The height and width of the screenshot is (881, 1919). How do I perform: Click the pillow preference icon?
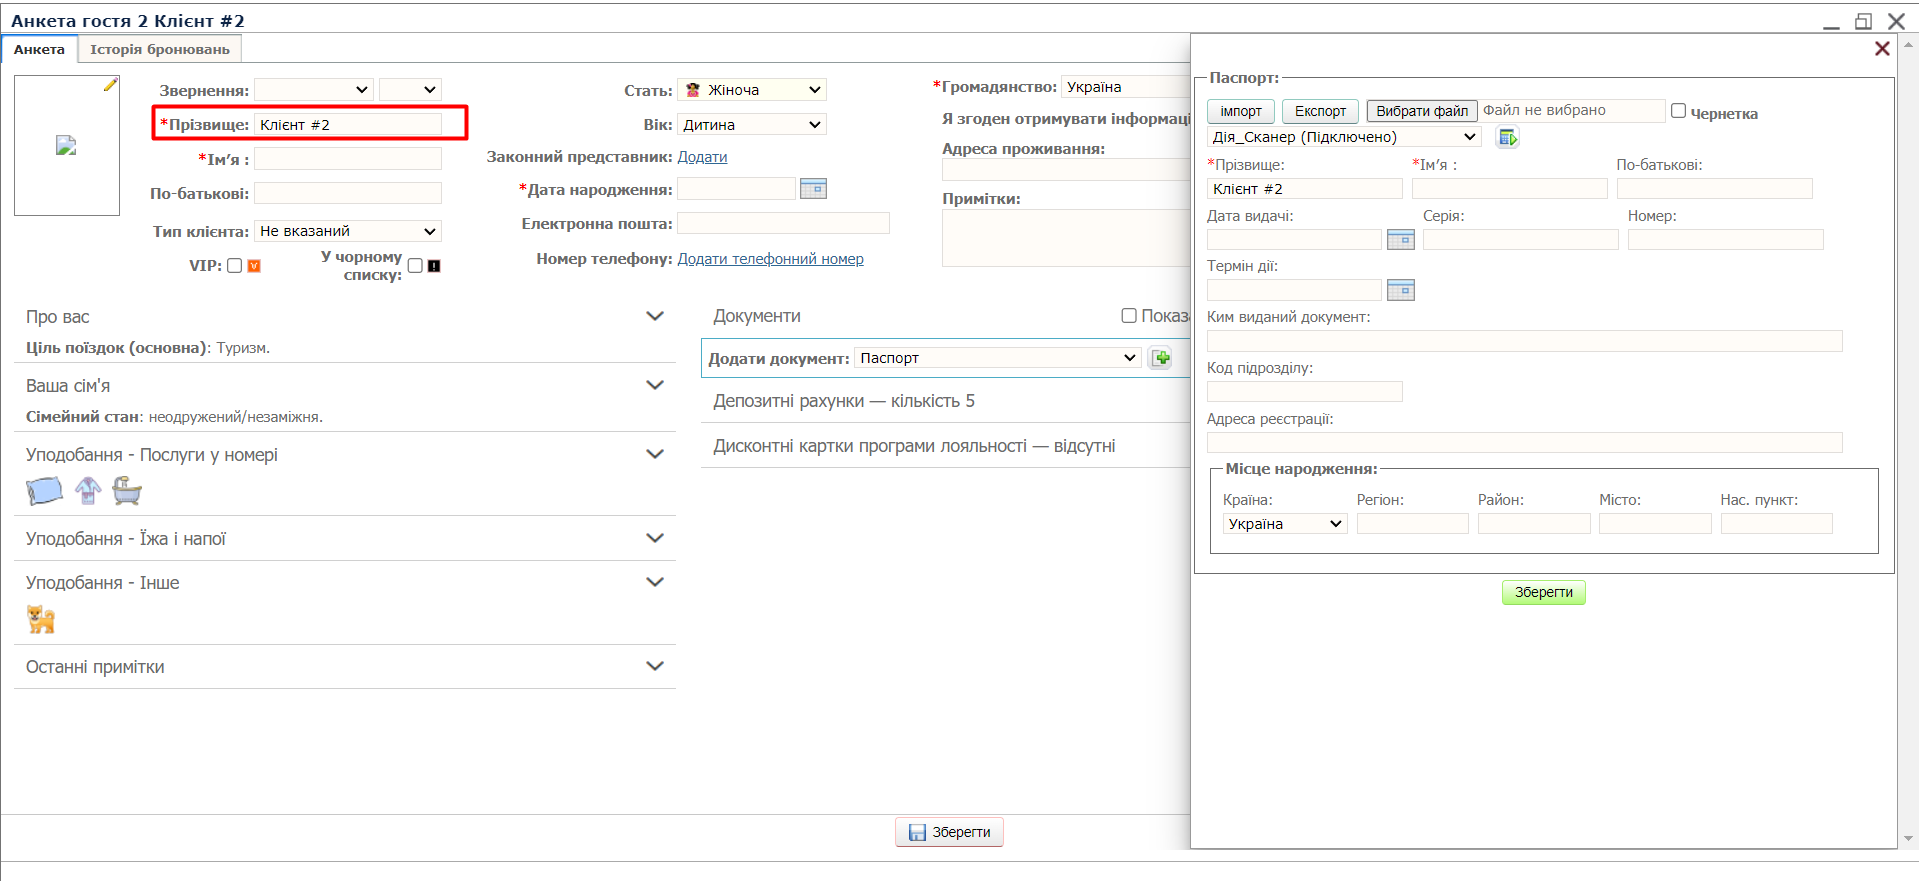pyautogui.click(x=44, y=491)
